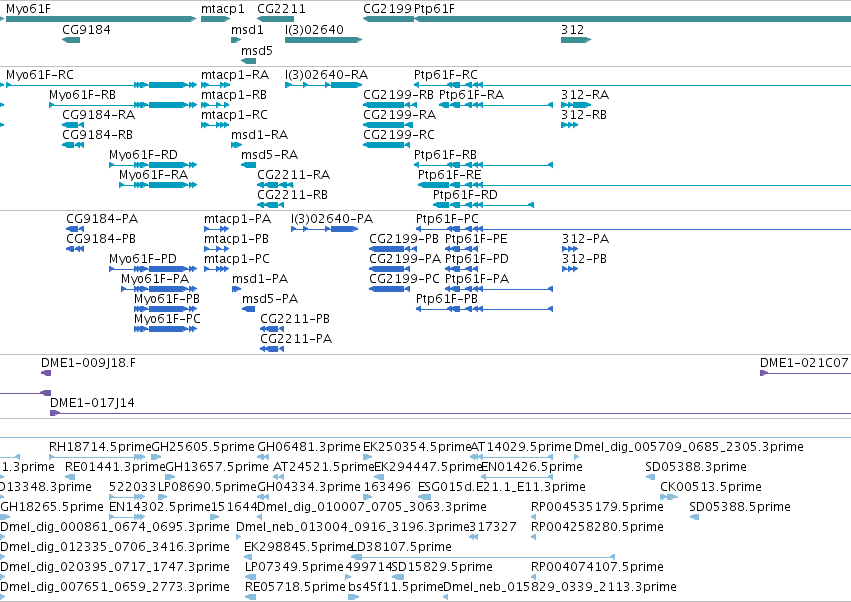Click the Ptp61F-RE transcript label
Viewport: 851px width, 602px height.
[449, 175]
